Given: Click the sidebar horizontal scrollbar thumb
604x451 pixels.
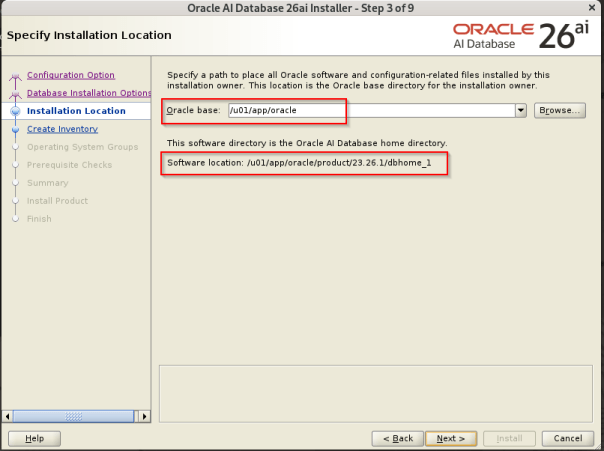Looking at the screenshot, I should coord(75,416).
